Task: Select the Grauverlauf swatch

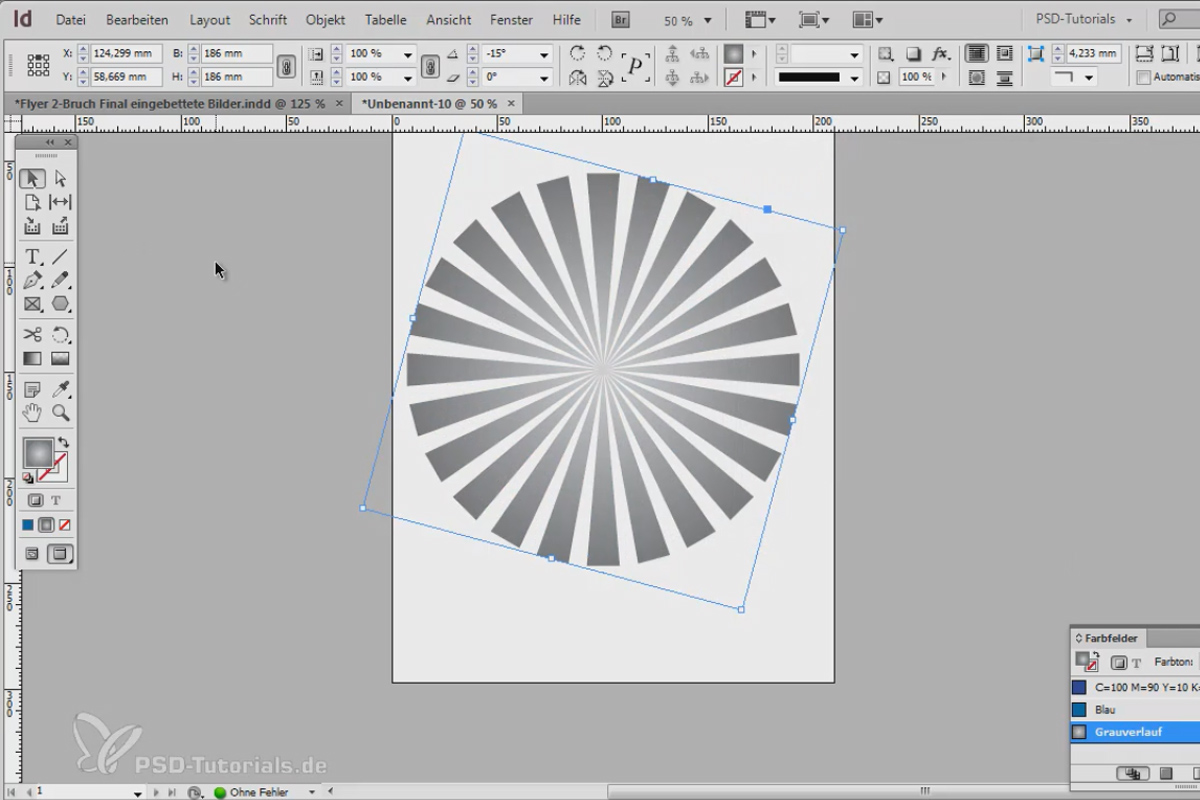Action: pyautogui.click(x=1135, y=732)
